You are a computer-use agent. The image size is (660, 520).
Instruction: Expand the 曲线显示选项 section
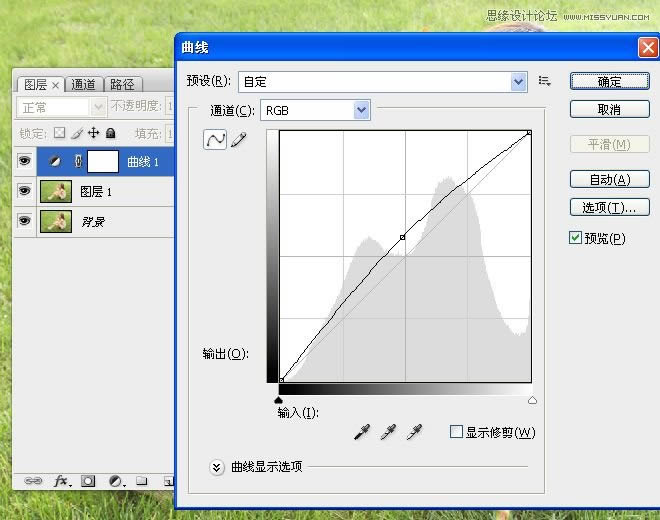(216, 466)
